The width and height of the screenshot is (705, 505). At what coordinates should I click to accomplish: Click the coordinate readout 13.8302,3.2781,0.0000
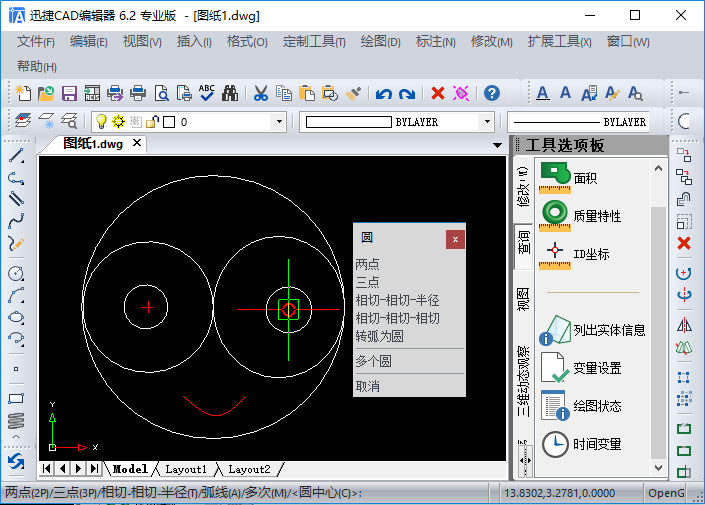click(x=559, y=493)
